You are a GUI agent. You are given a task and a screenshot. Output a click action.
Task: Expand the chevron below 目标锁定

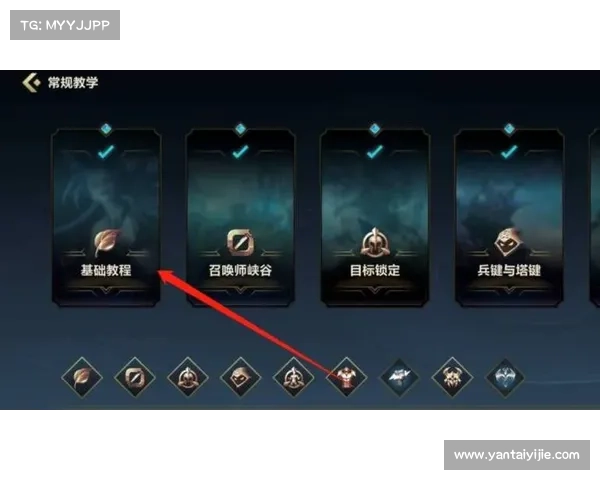point(375,292)
